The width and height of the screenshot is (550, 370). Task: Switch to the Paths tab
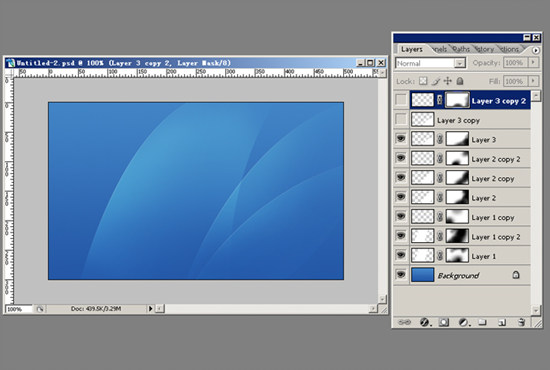point(461,49)
